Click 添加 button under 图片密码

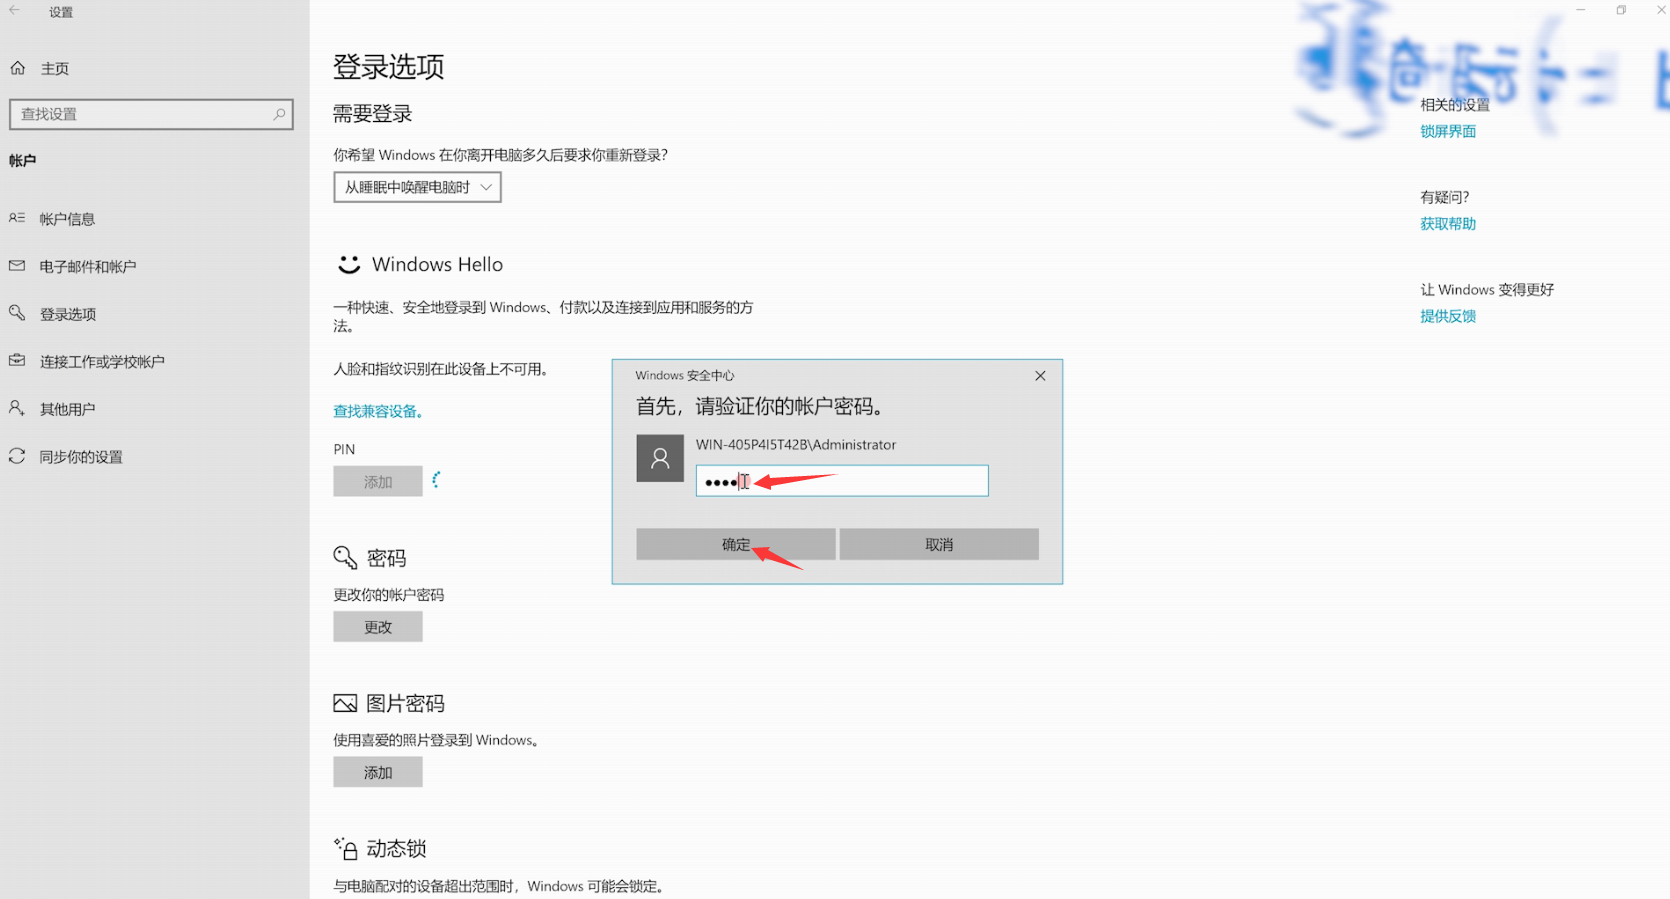378,772
